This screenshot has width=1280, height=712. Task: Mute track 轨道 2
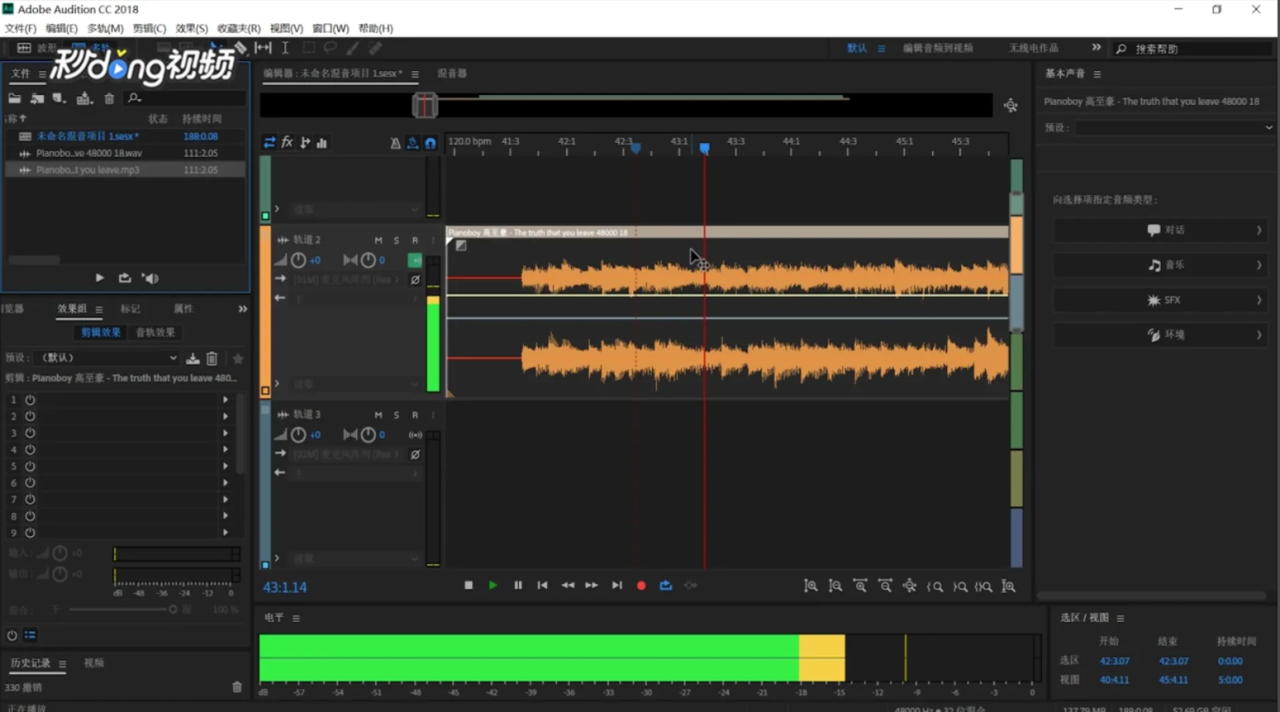pyautogui.click(x=378, y=240)
